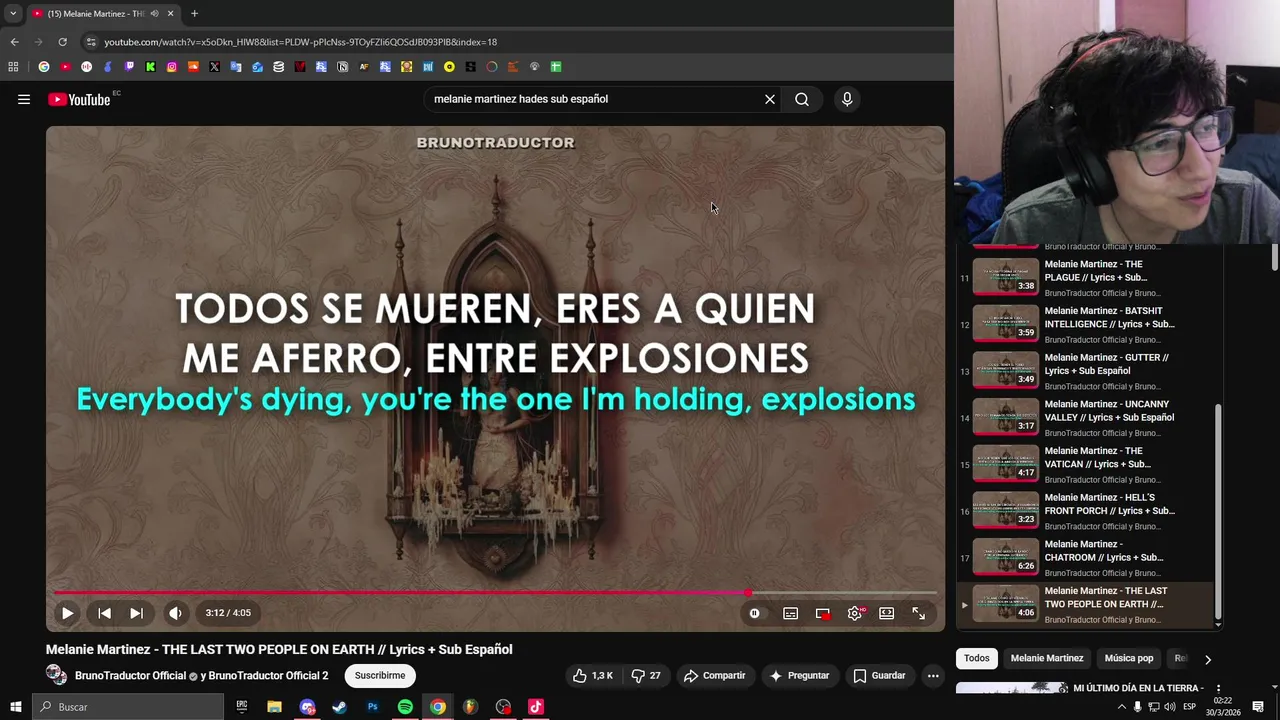
Task: Click the Chrome address bar URL
Action: tap(300, 42)
